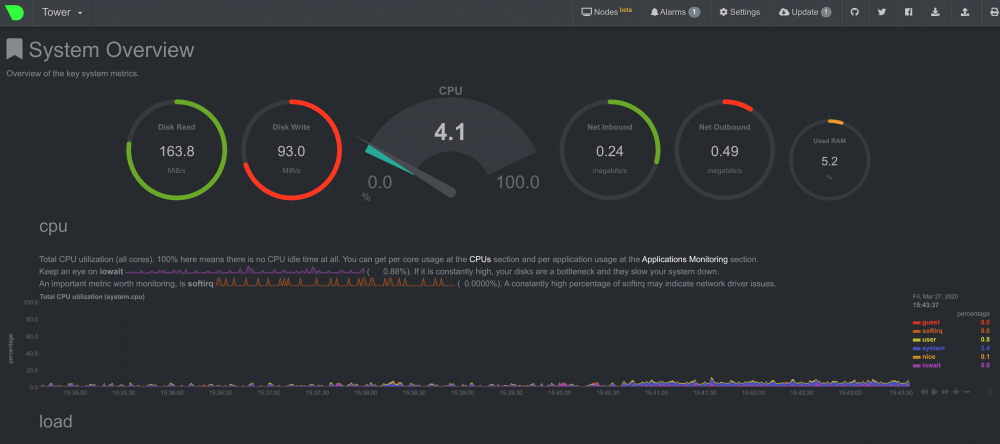Follow the Applications Monitoring link

(x=684, y=260)
